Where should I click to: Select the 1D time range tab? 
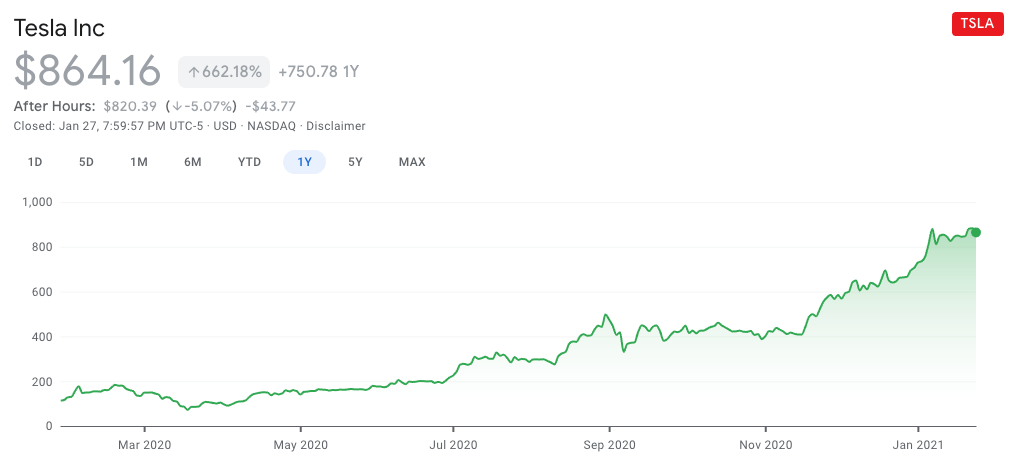(x=35, y=162)
